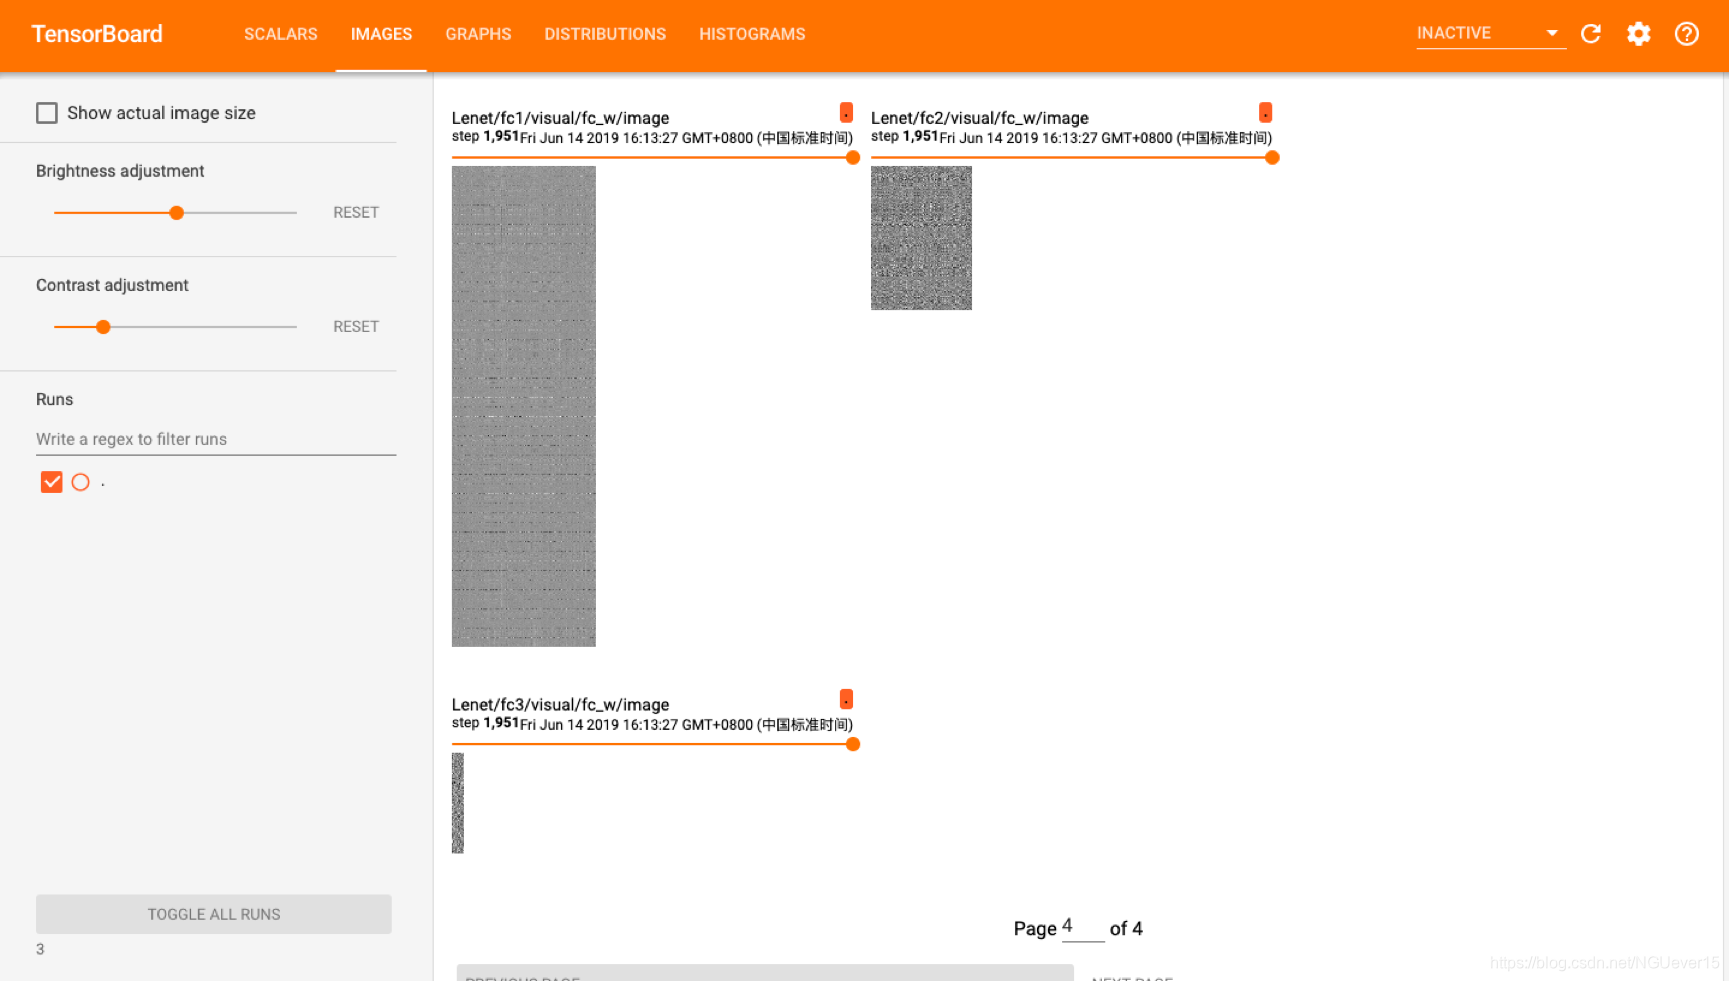Image resolution: width=1729 pixels, height=981 pixels.
Task: Open the Lenet/fc3 weight image thumbnail
Action: (x=458, y=803)
